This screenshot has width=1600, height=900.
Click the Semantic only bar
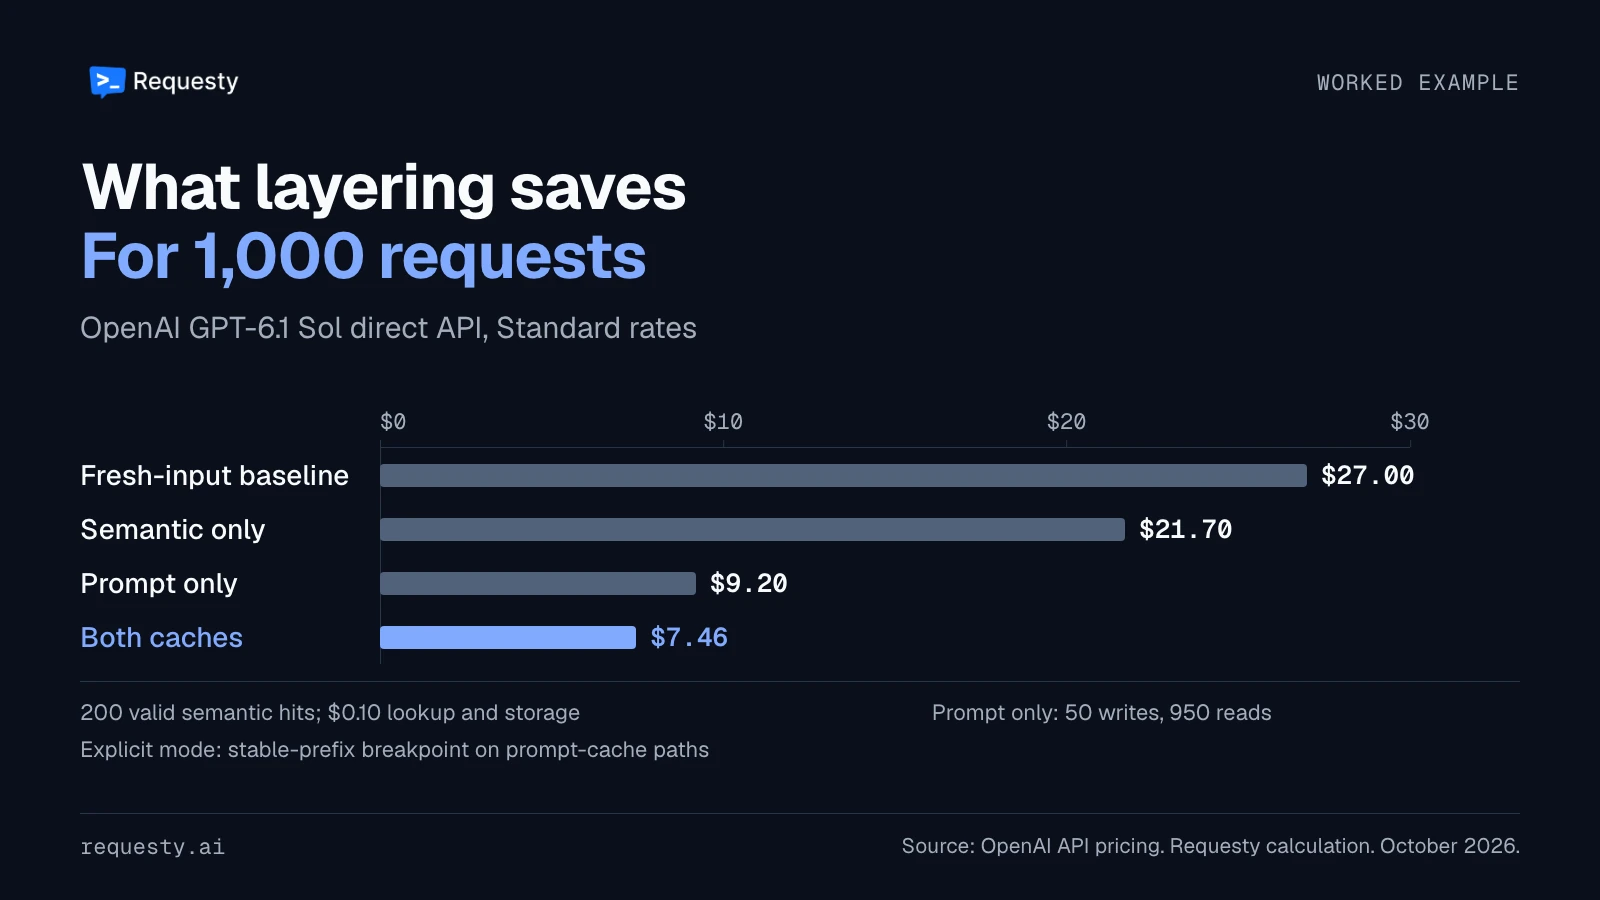[752, 529]
